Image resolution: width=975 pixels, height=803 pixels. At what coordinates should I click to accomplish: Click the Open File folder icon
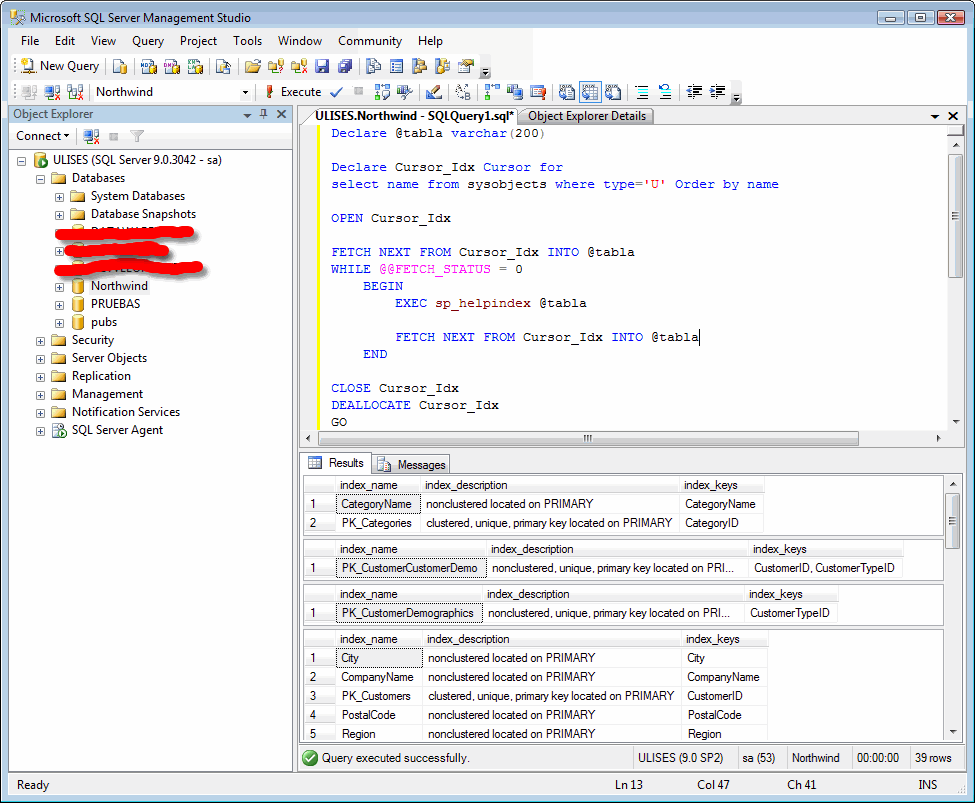(x=252, y=67)
